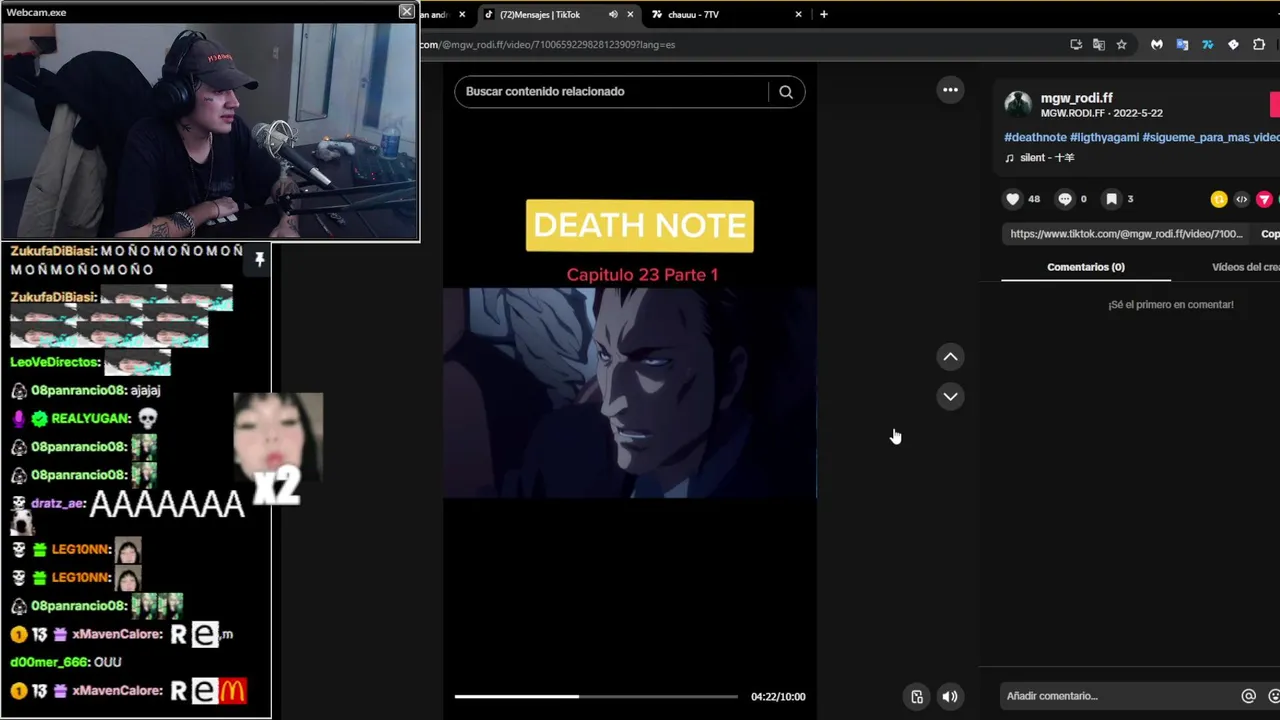Viewport: 1280px width, 720px height.
Task: Click the translate page icon in address bar
Action: pyautogui.click(x=1099, y=45)
